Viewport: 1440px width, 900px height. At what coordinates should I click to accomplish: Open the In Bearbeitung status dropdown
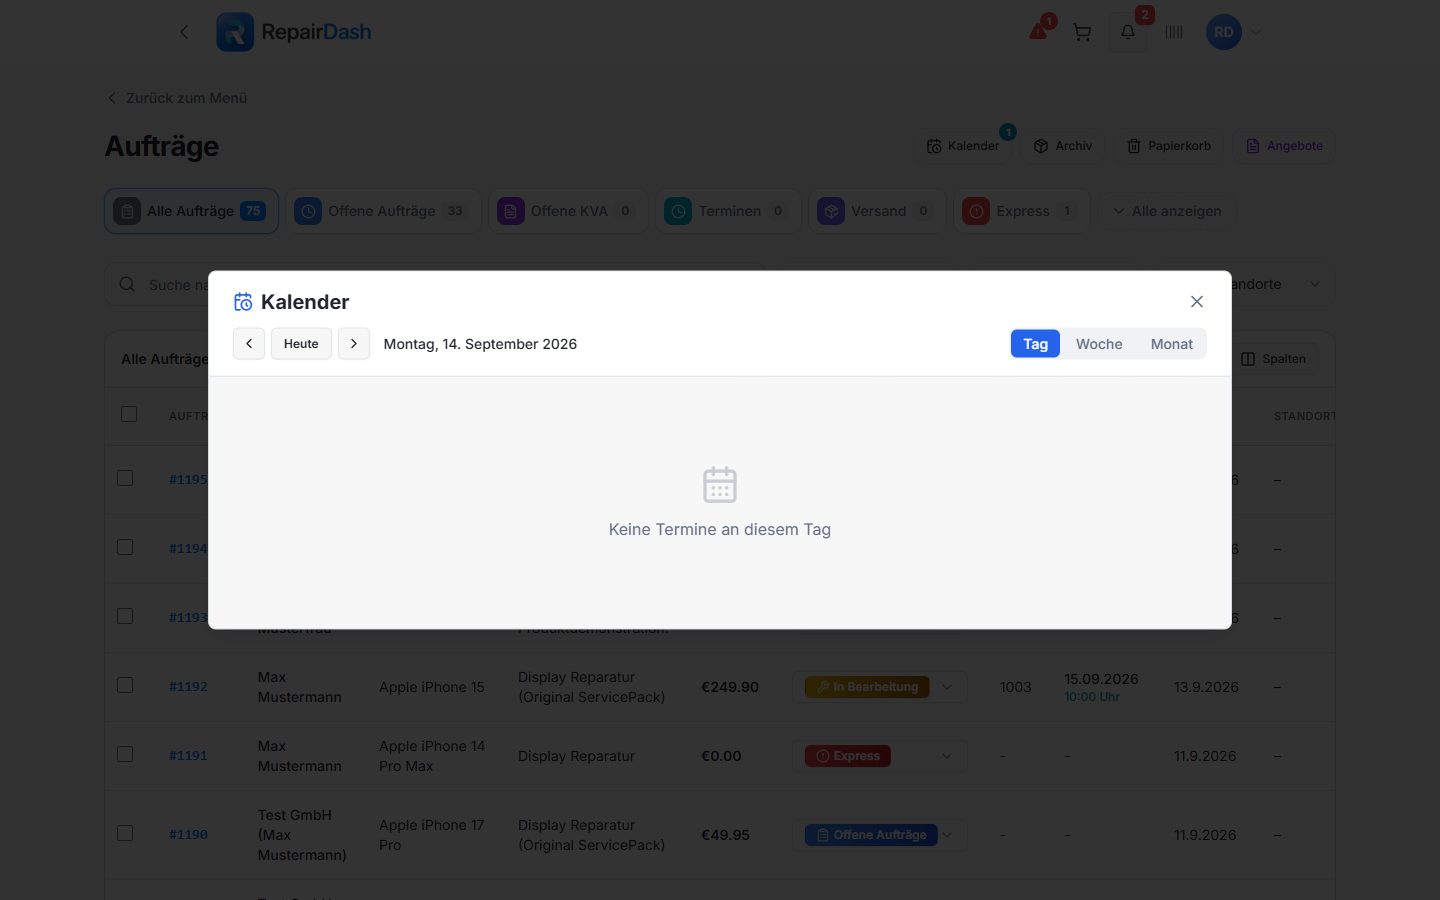click(880, 687)
